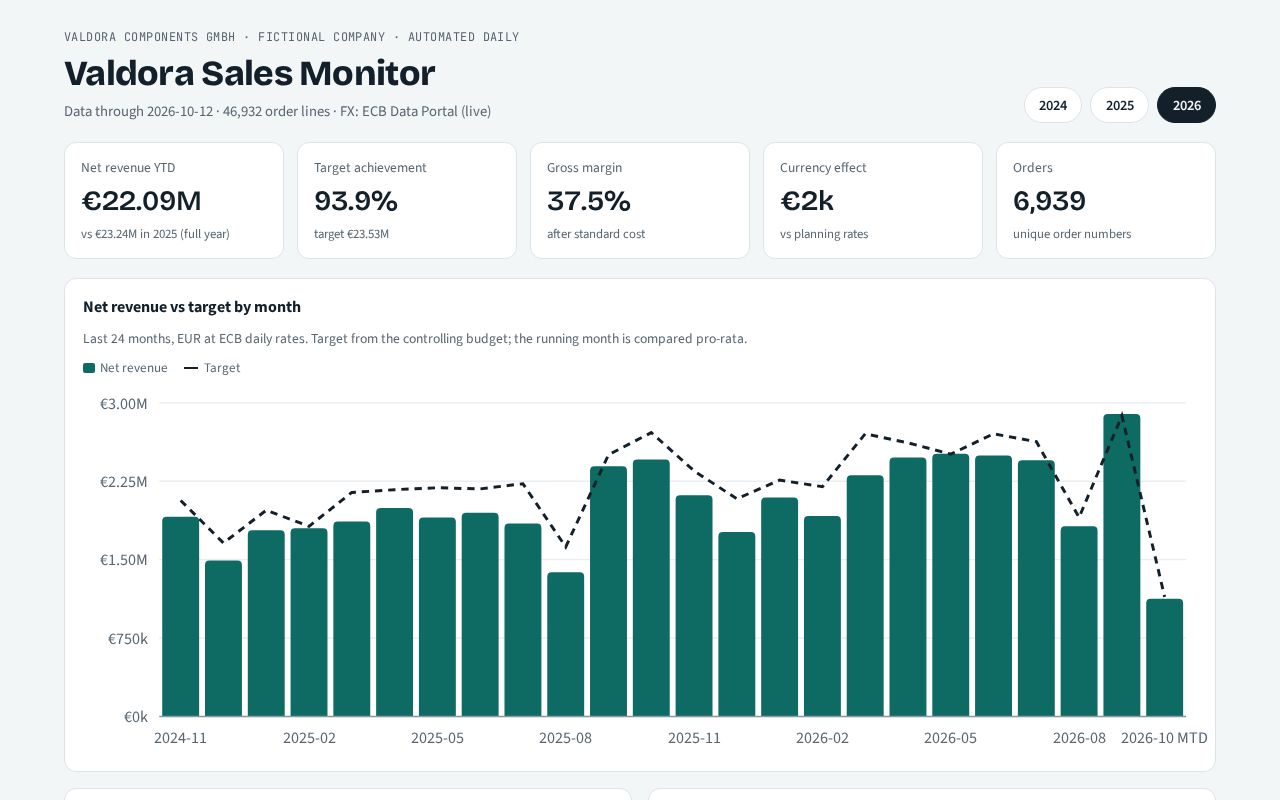Click the €1.50M y-axis label
Viewport: 1280px width, 800px height.
(124, 560)
